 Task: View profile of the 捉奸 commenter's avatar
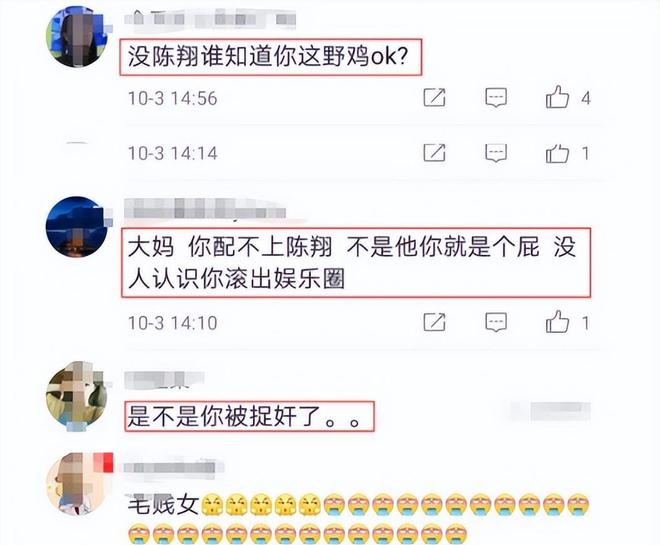(77, 397)
